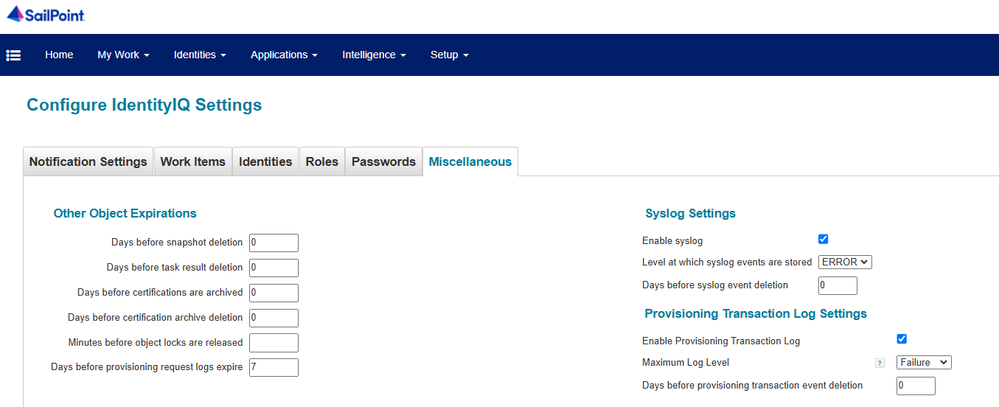Select the Passwords tab
Viewport: 999px width, 407px height.
click(384, 162)
